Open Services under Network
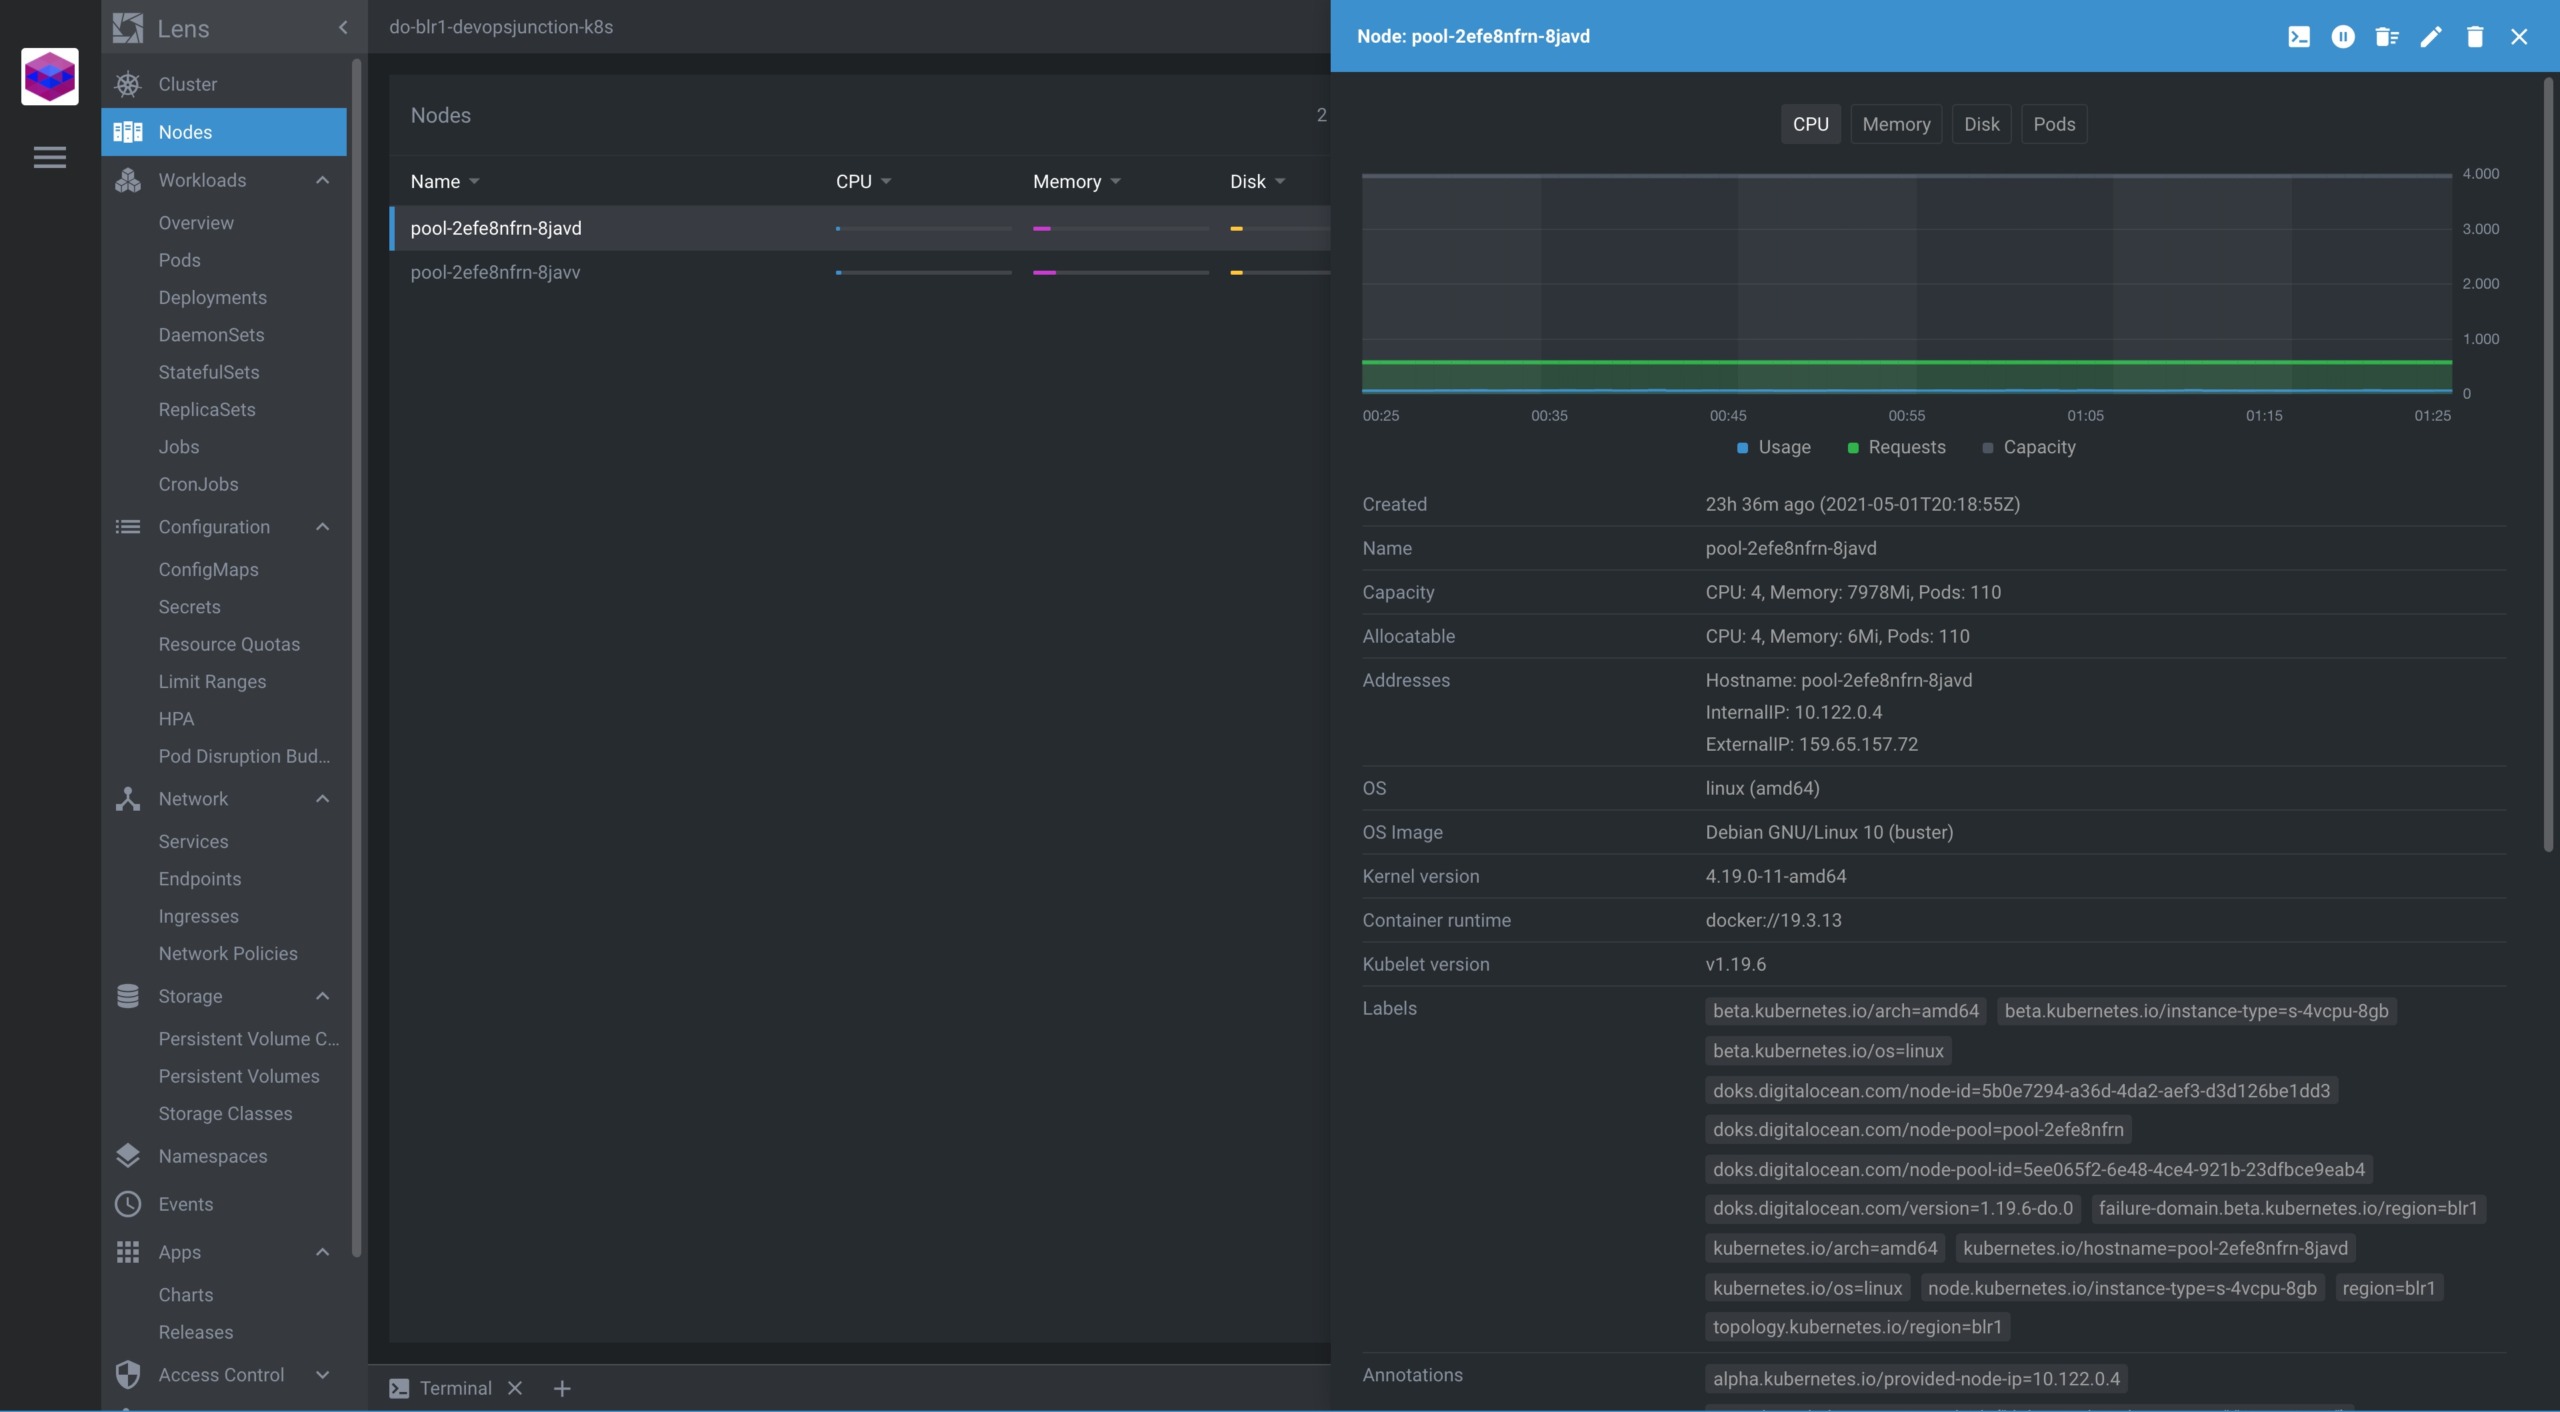 193,842
